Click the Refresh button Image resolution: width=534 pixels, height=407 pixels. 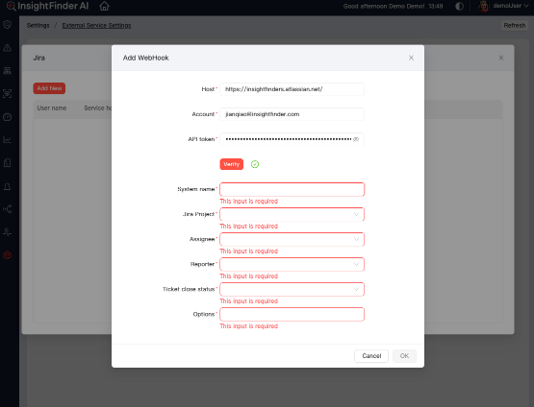click(514, 26)
